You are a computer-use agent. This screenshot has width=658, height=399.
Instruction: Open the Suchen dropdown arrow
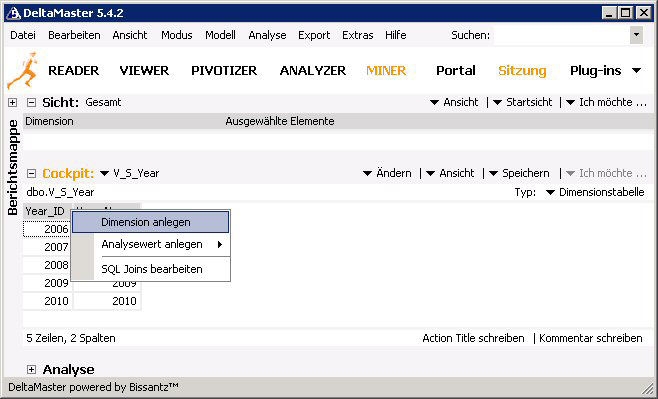[637, 35]
